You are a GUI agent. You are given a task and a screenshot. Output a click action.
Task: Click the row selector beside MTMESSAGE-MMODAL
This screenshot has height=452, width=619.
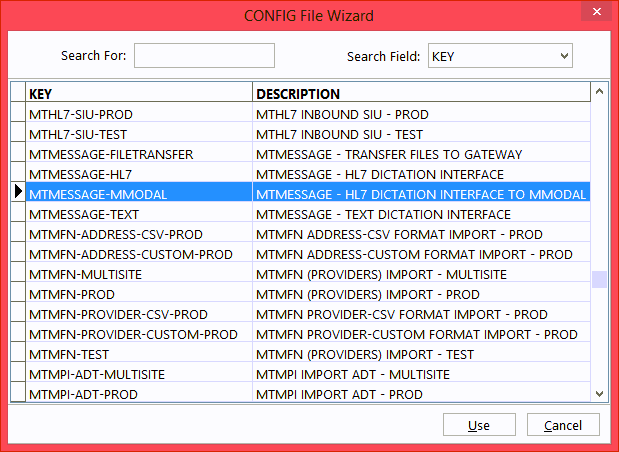[18, 194]
